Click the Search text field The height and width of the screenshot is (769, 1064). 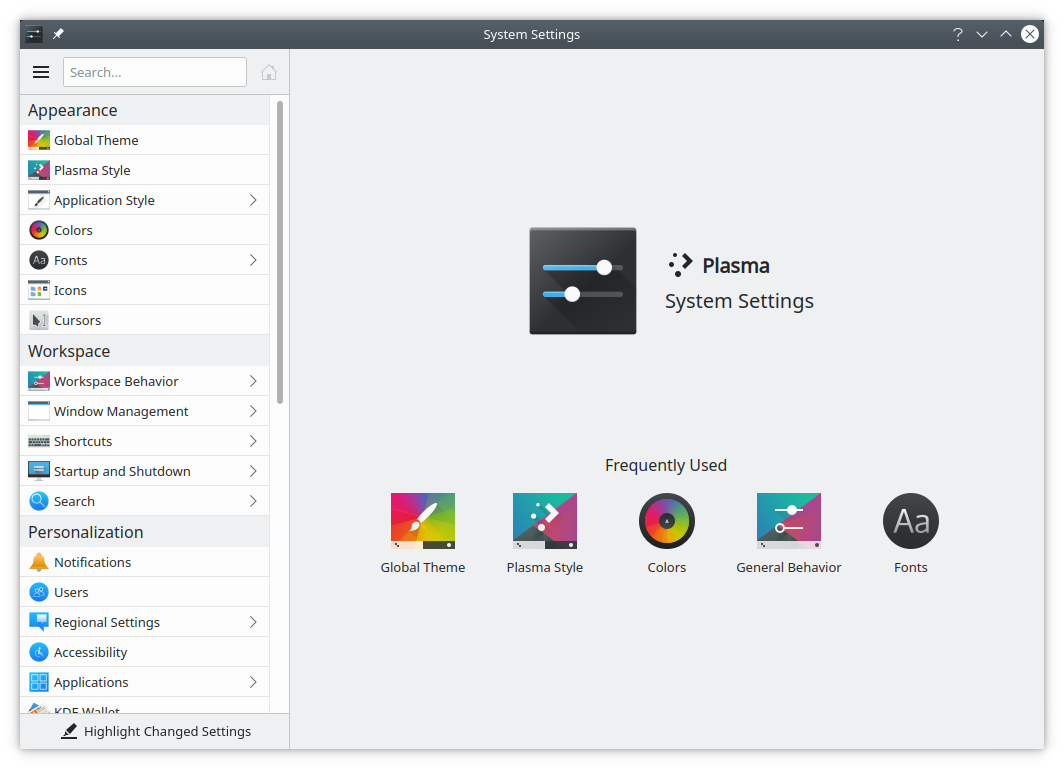tap(155, 72)
